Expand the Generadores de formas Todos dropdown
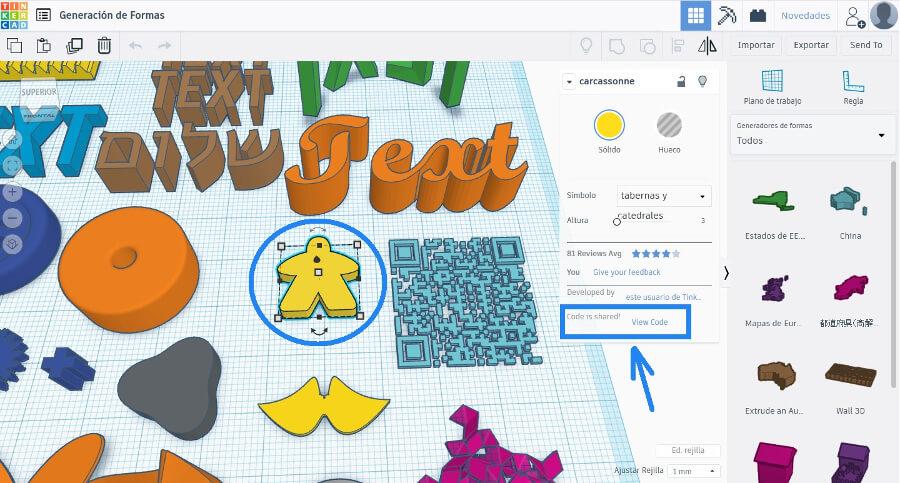The height and width of the screenshot is (483, 900). pyautogui.click(x=811, y=133)
